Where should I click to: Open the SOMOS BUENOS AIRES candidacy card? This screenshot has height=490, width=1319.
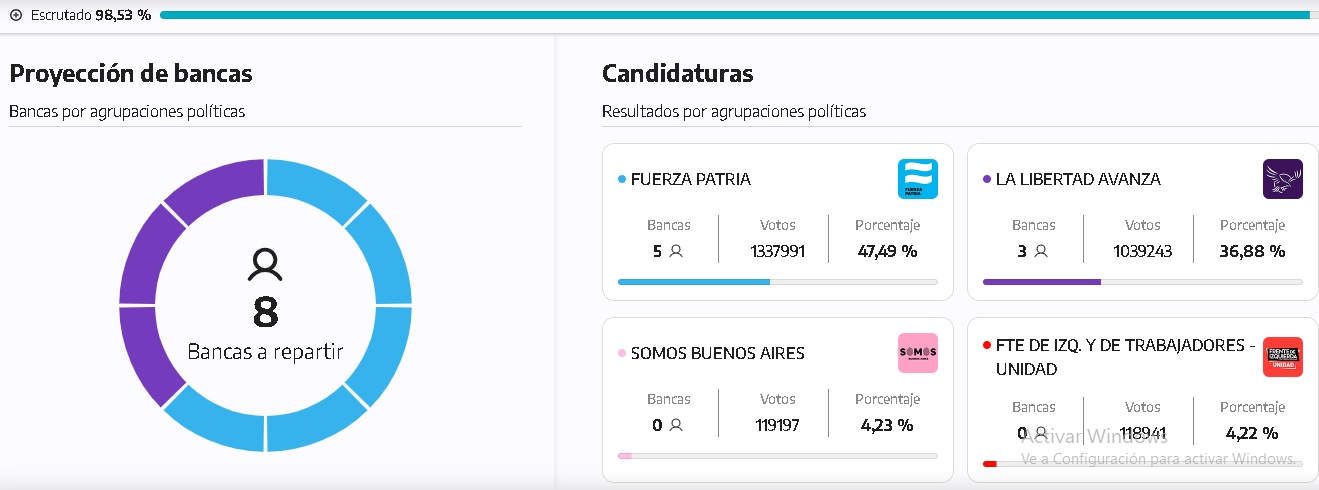(777, 400)
